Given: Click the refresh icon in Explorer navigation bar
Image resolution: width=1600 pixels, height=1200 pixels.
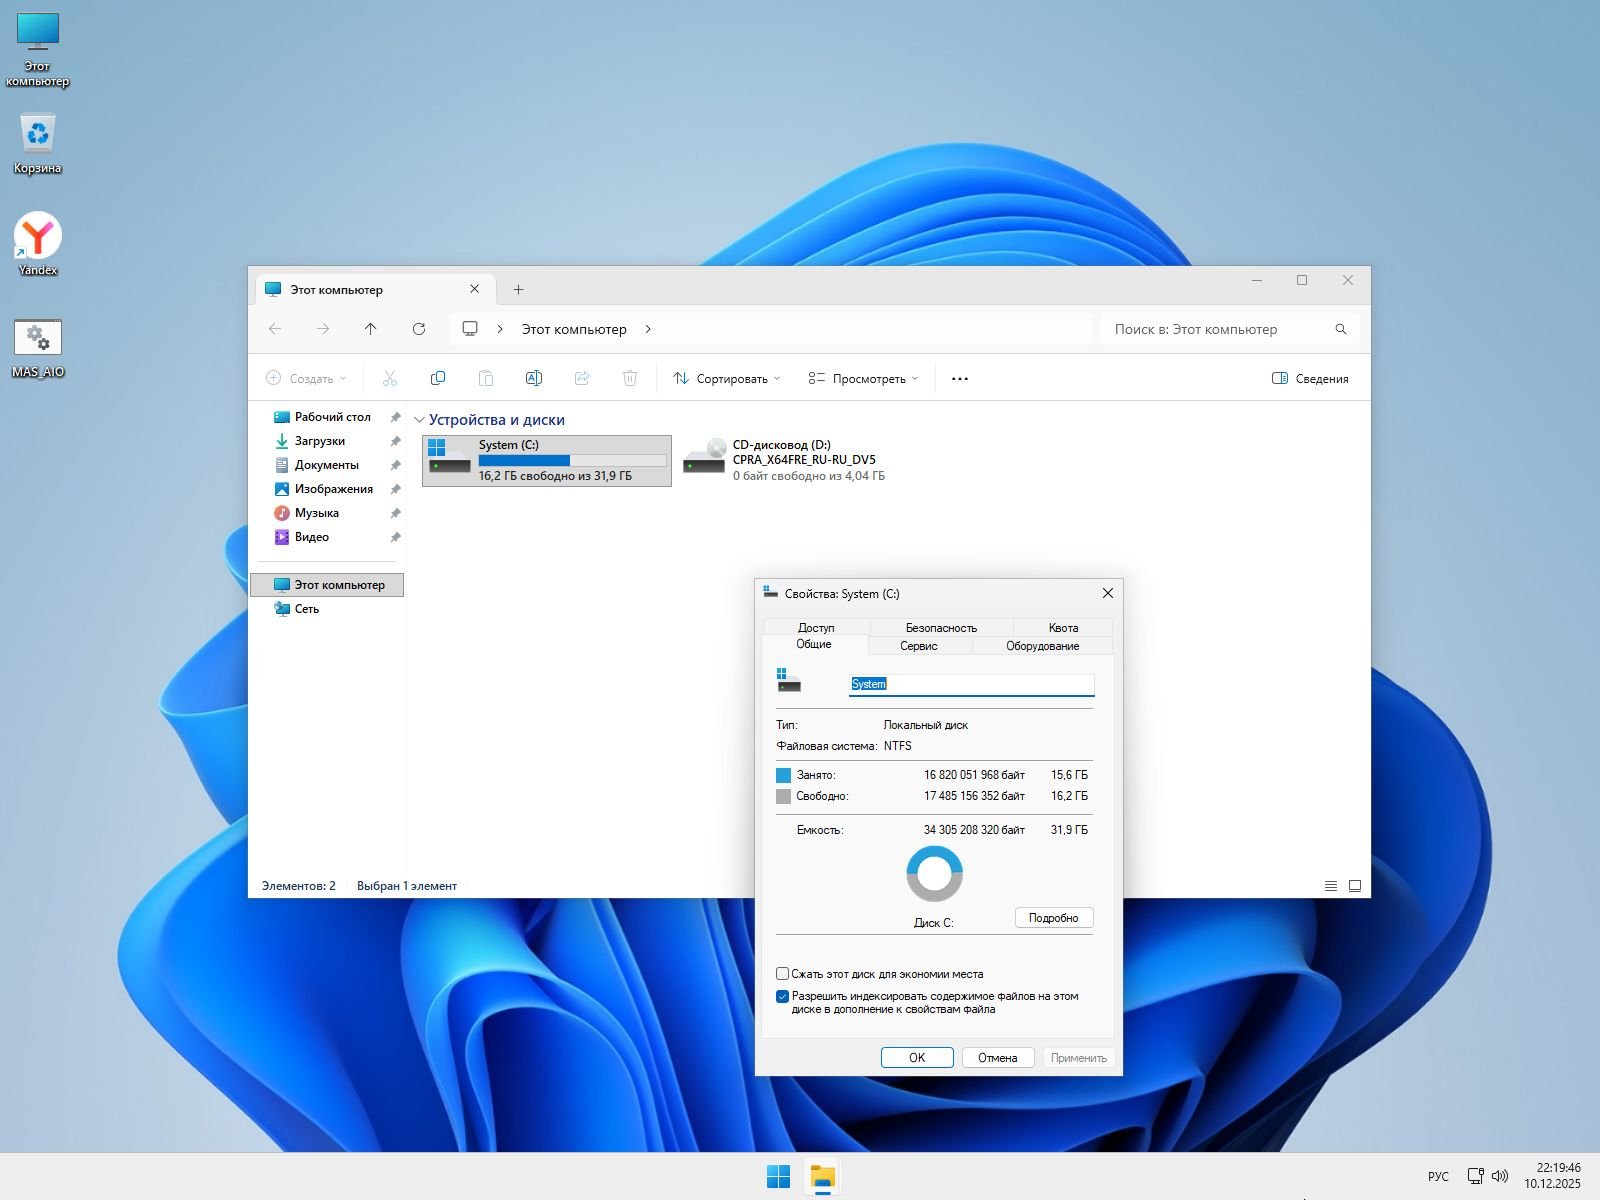Looking at the screenshot, I should pos(419,329).
